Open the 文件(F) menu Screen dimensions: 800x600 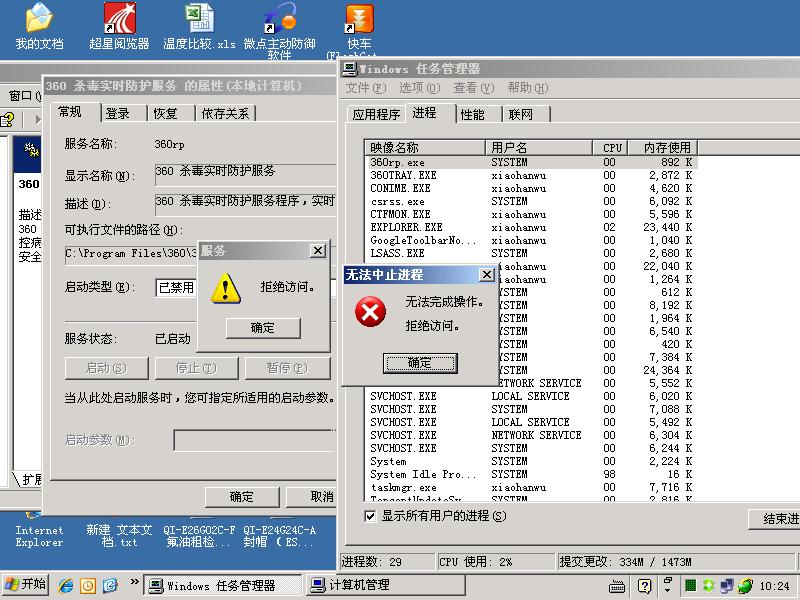click(x=365, y=88)
